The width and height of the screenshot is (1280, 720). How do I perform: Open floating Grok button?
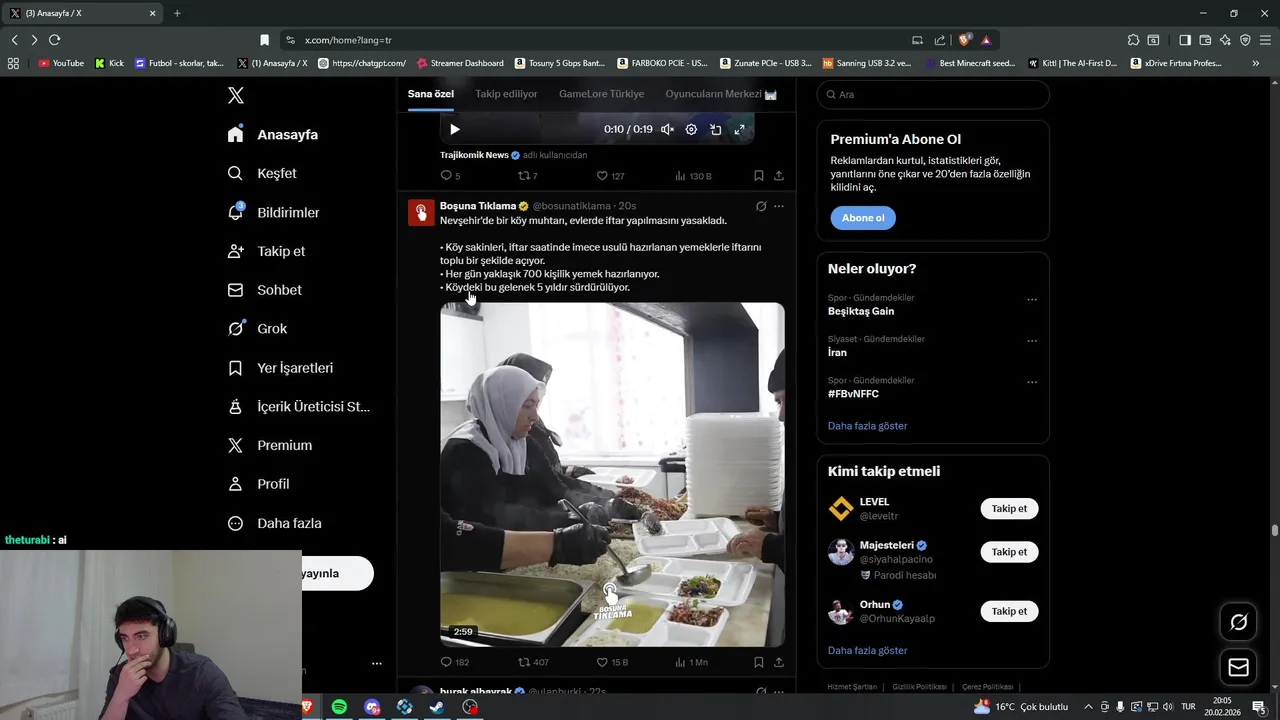click(1238, 622)
